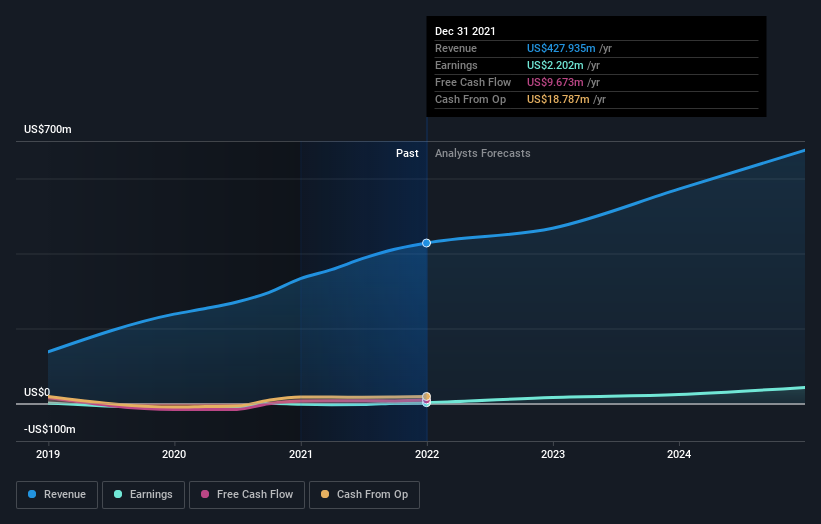This screenshot has height=524, width=821.
Task: Click the Revenue row label in tooltip
Action: tap(456, 48)
